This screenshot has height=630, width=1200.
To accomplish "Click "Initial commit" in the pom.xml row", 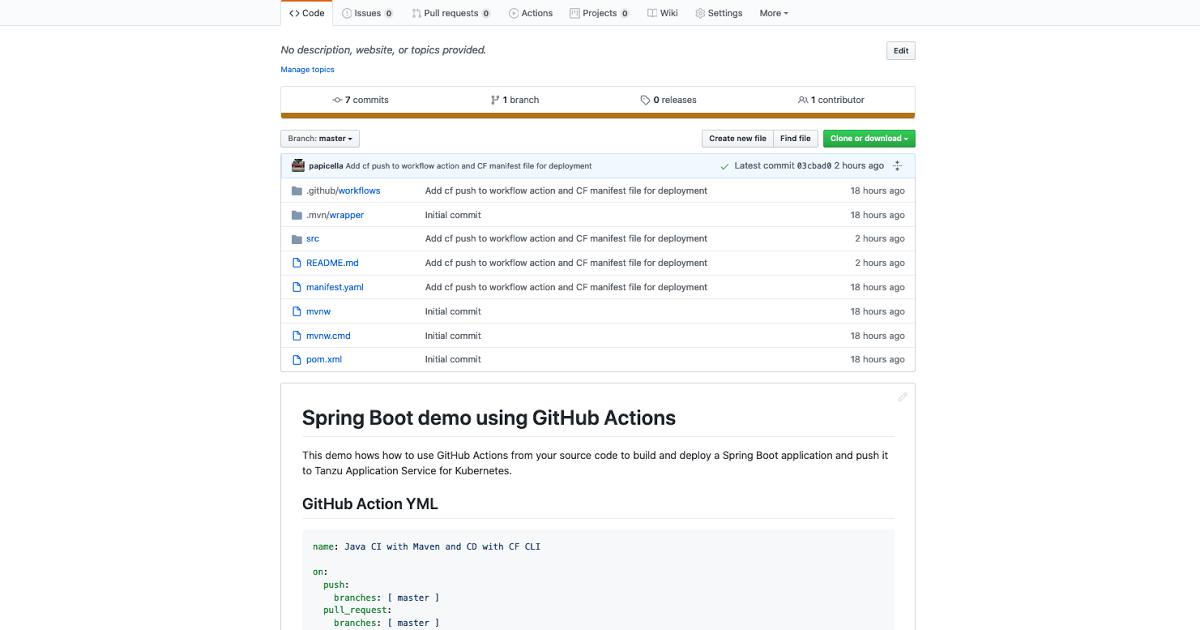I will pyautogui.click(x=453, y=360).
